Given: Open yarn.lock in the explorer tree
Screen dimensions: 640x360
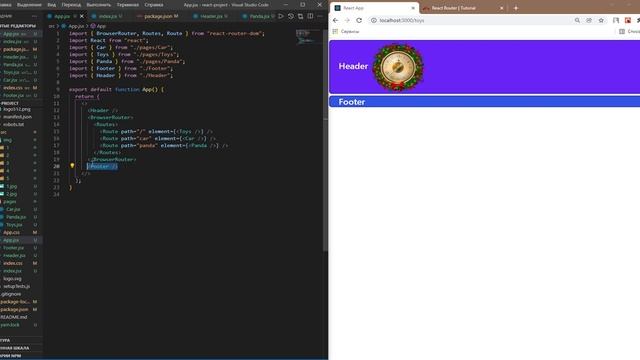Looking at the screenshot, I should 10,325.
